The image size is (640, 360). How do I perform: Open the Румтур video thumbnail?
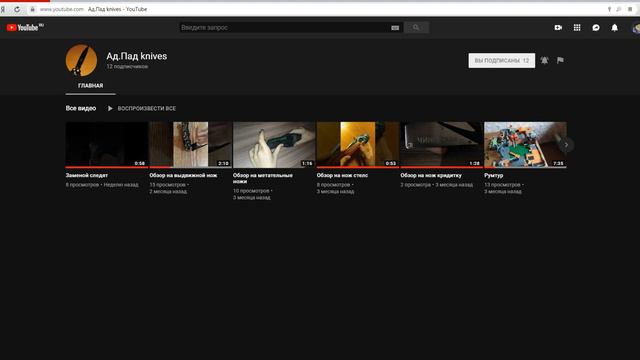pyautogui.click(x=525, y=144)
